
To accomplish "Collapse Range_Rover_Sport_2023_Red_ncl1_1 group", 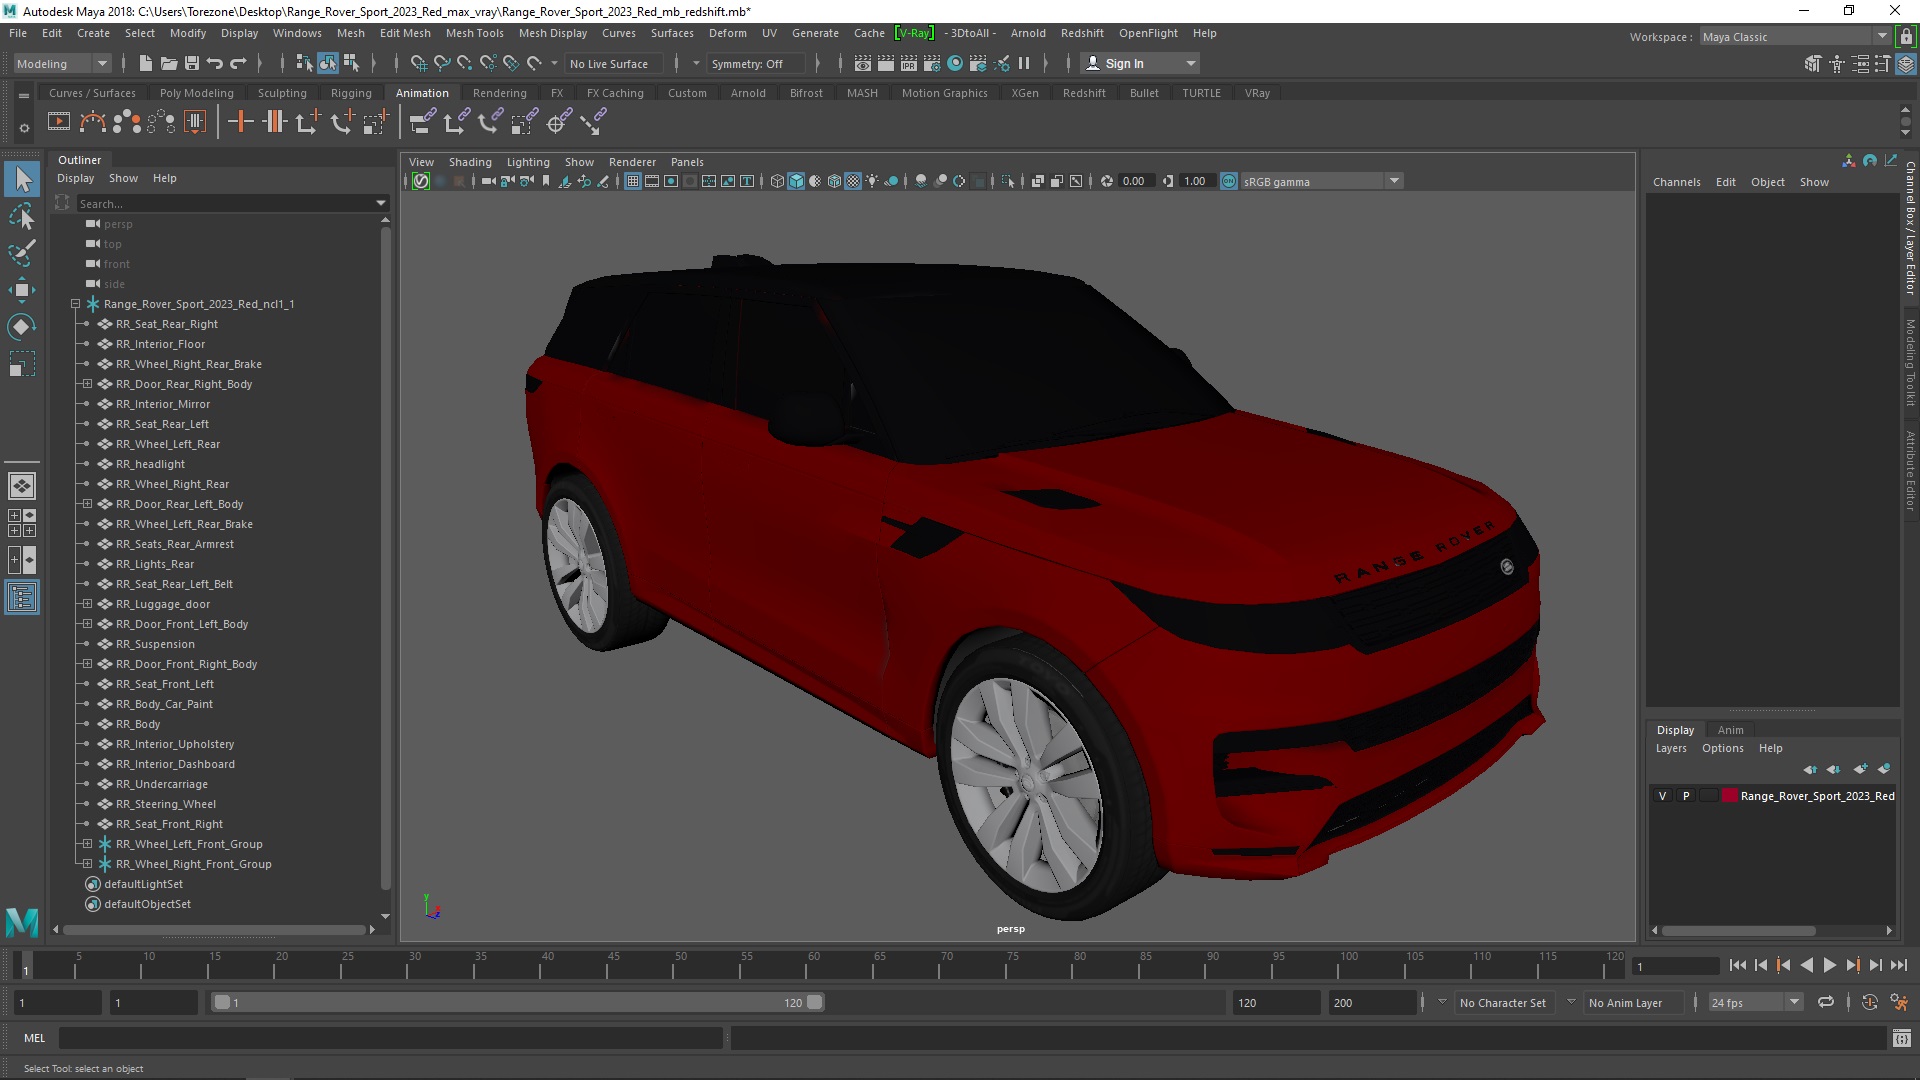I will pyautogui.click(x=75, y=304).
